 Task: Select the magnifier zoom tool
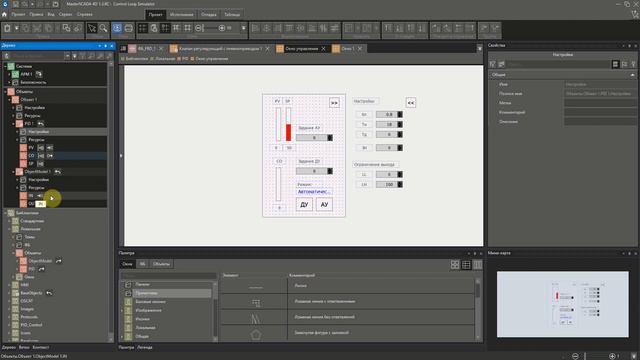tap(103, 28)
